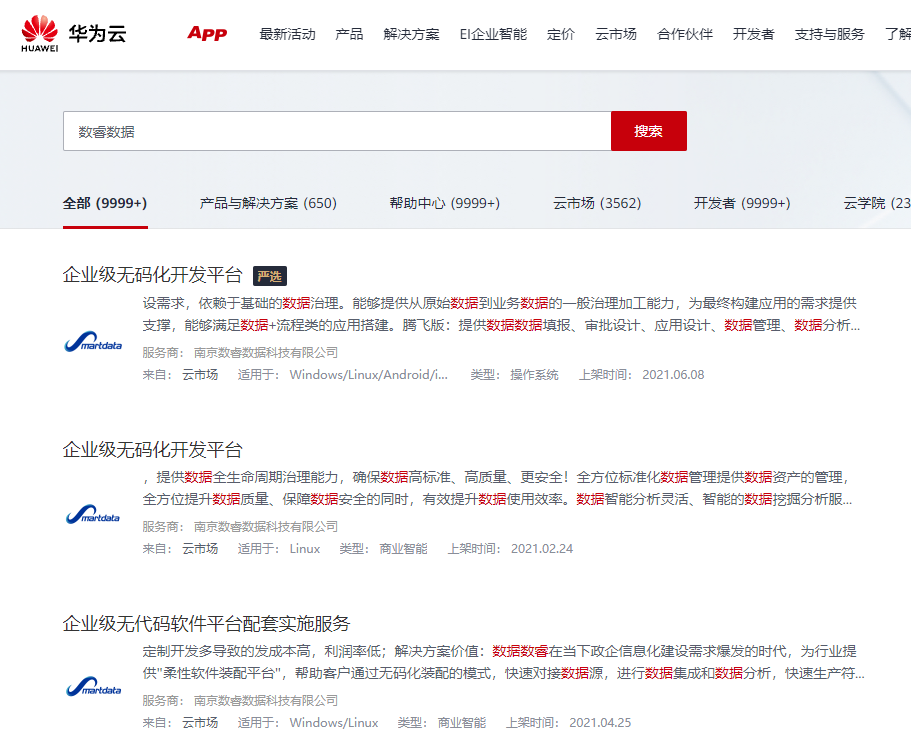Click Smartdata logo of the 2021.02.24 result

click(93, 514)
